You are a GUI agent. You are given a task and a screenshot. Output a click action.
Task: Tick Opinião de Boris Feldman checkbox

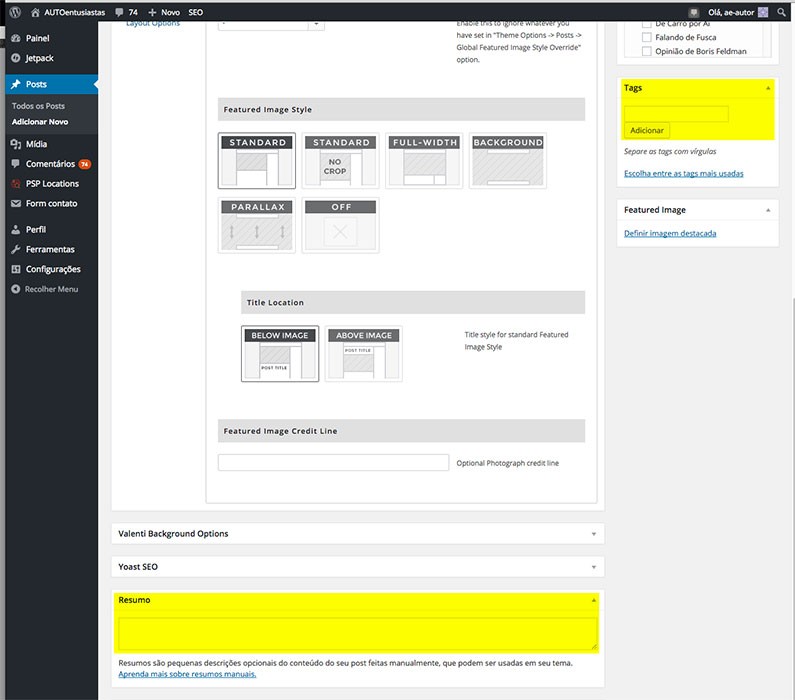(647, 52)
